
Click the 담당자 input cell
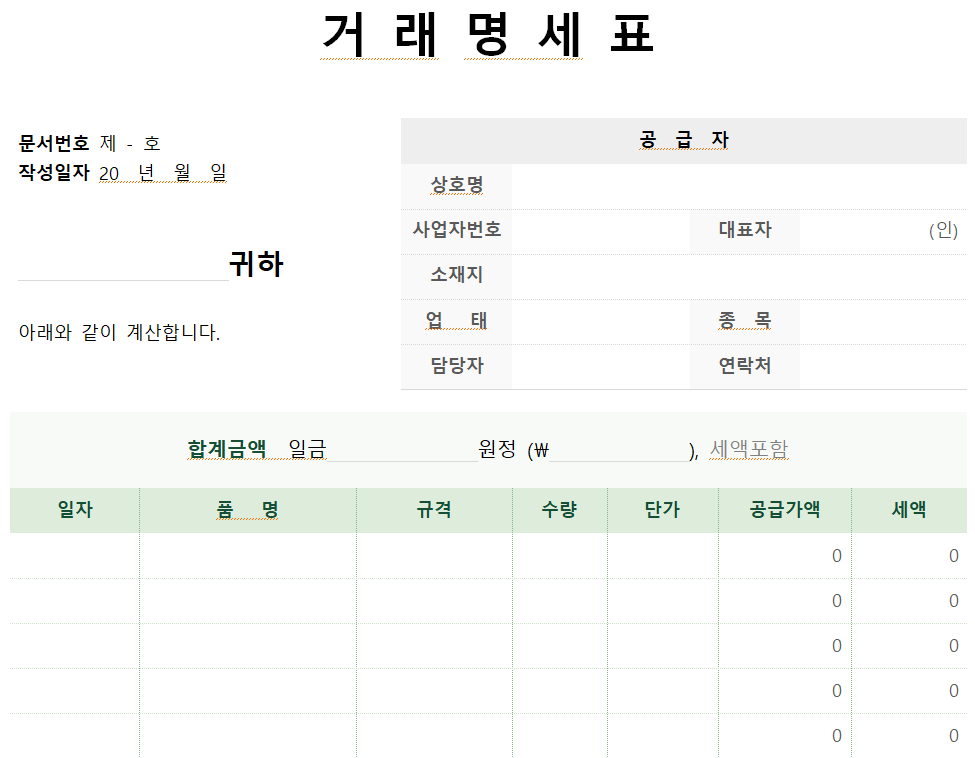pyautogui.click(x=600, y=366)
